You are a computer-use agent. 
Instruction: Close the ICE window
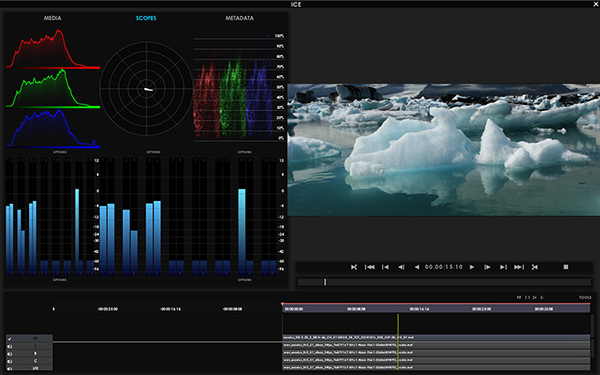pos(596,4)
